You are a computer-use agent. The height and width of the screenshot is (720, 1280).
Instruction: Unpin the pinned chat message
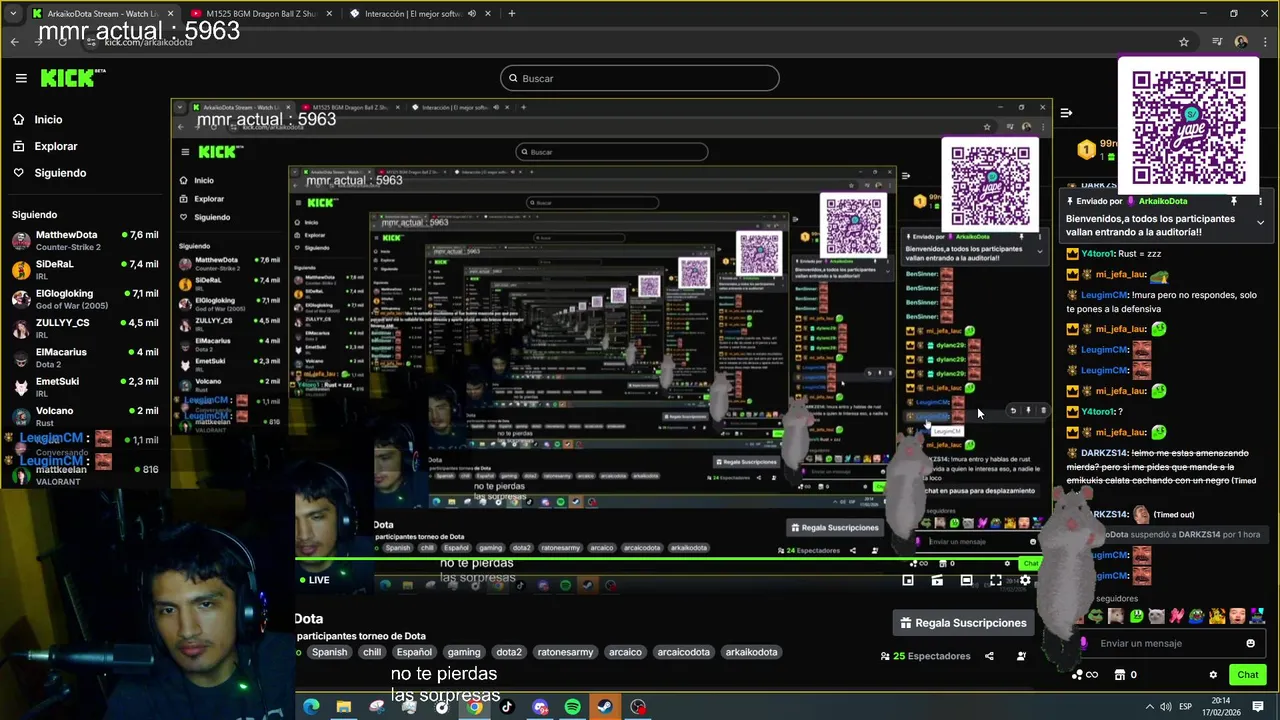click(x=1234, y=201)
